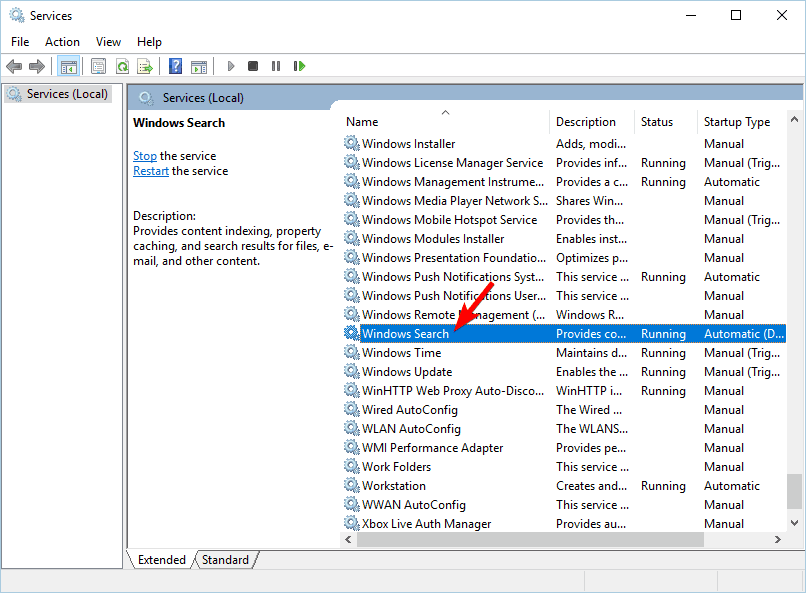Screen dimensions: 806x593
Task: Open the View menu
Action: click(108, 42)
